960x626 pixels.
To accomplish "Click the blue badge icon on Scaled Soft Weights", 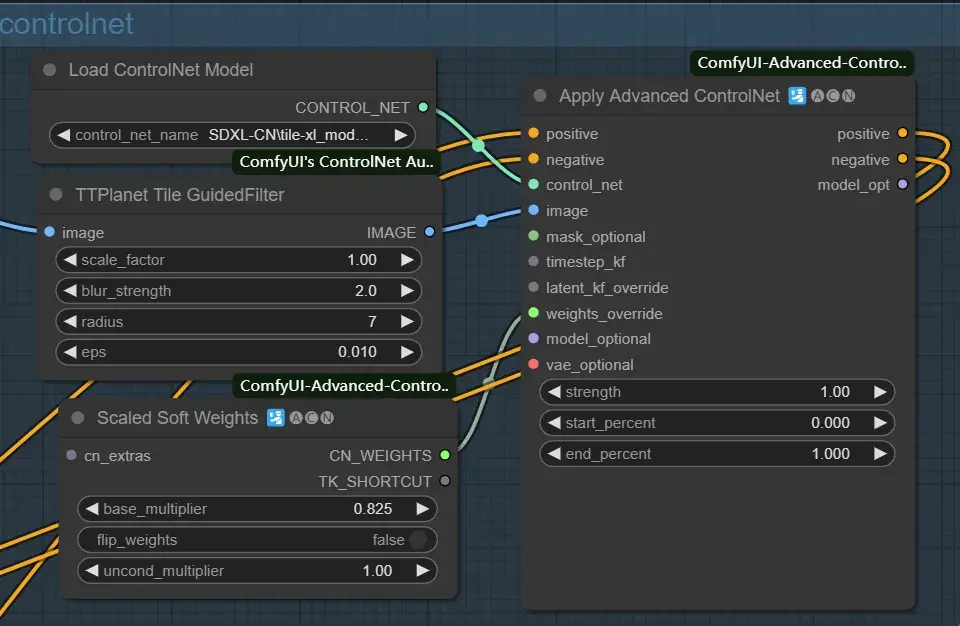I will (x=276, y=418).
